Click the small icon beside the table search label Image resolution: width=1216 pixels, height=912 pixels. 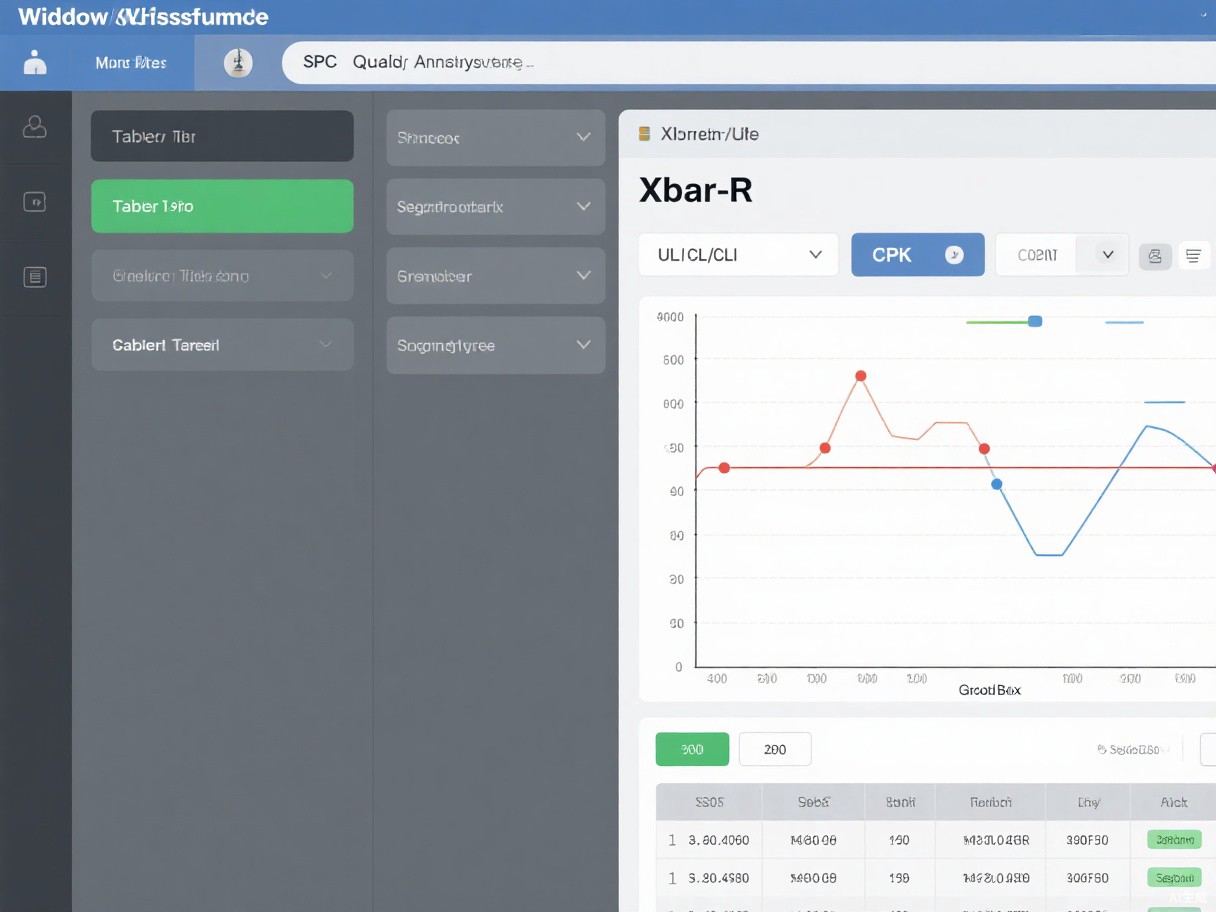tap(1101, 749)
